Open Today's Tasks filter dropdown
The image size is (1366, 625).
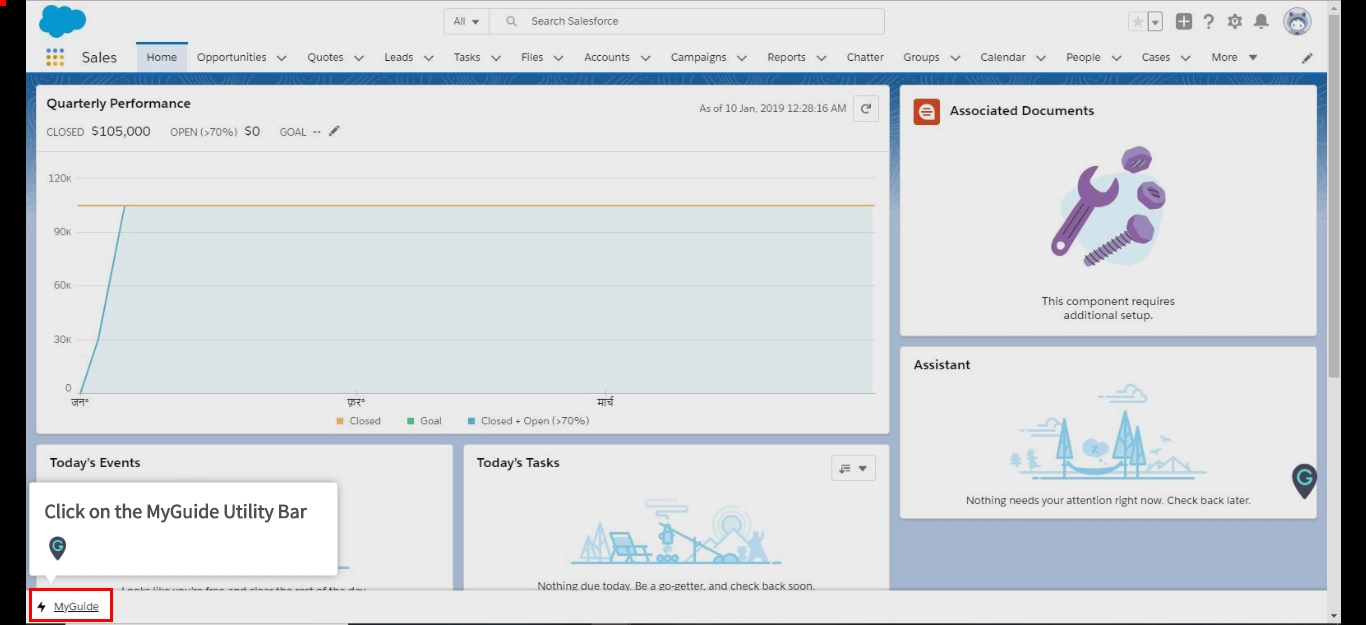coord(853,468)
